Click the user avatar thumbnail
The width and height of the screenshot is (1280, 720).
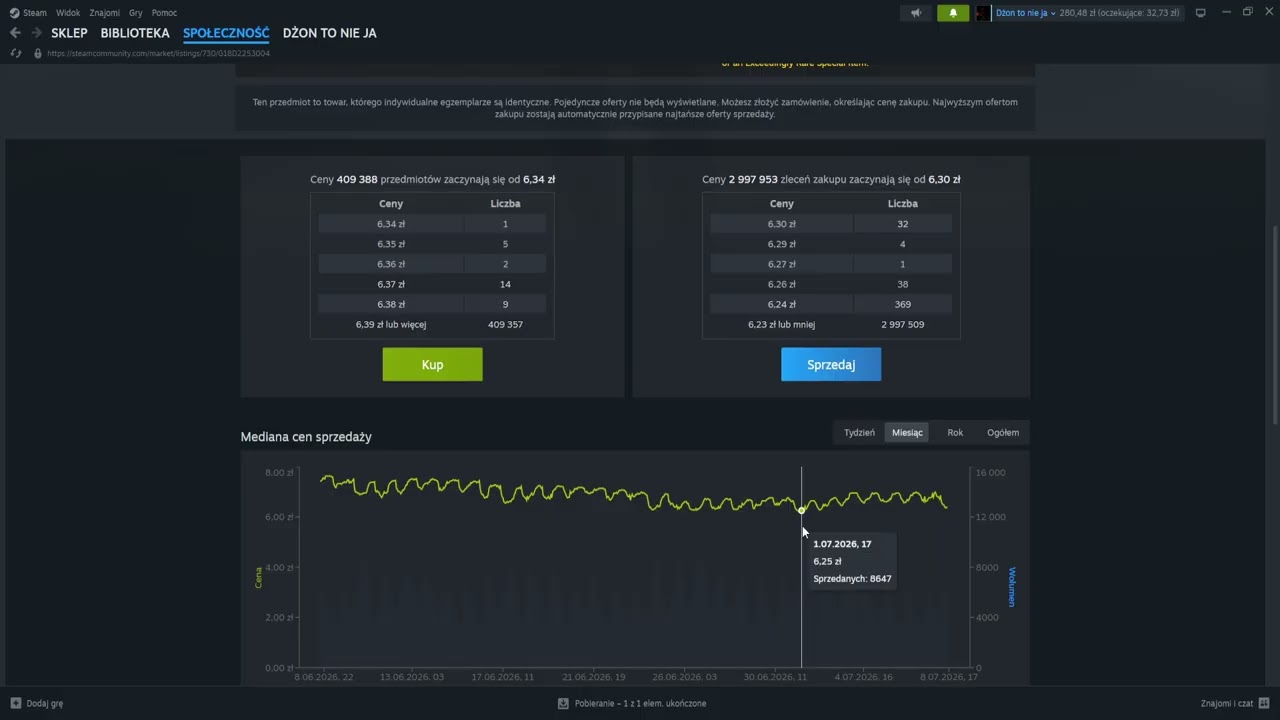click(983, 13)
